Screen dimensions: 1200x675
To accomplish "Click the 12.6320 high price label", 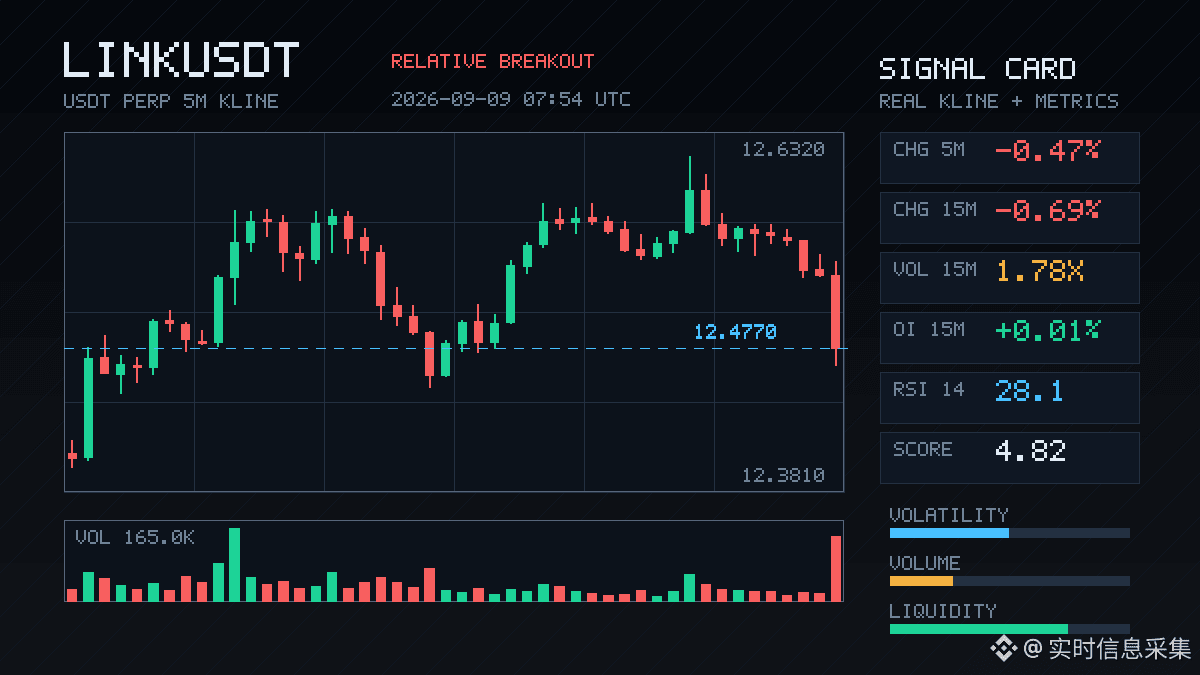I will [x=783, y=150].
